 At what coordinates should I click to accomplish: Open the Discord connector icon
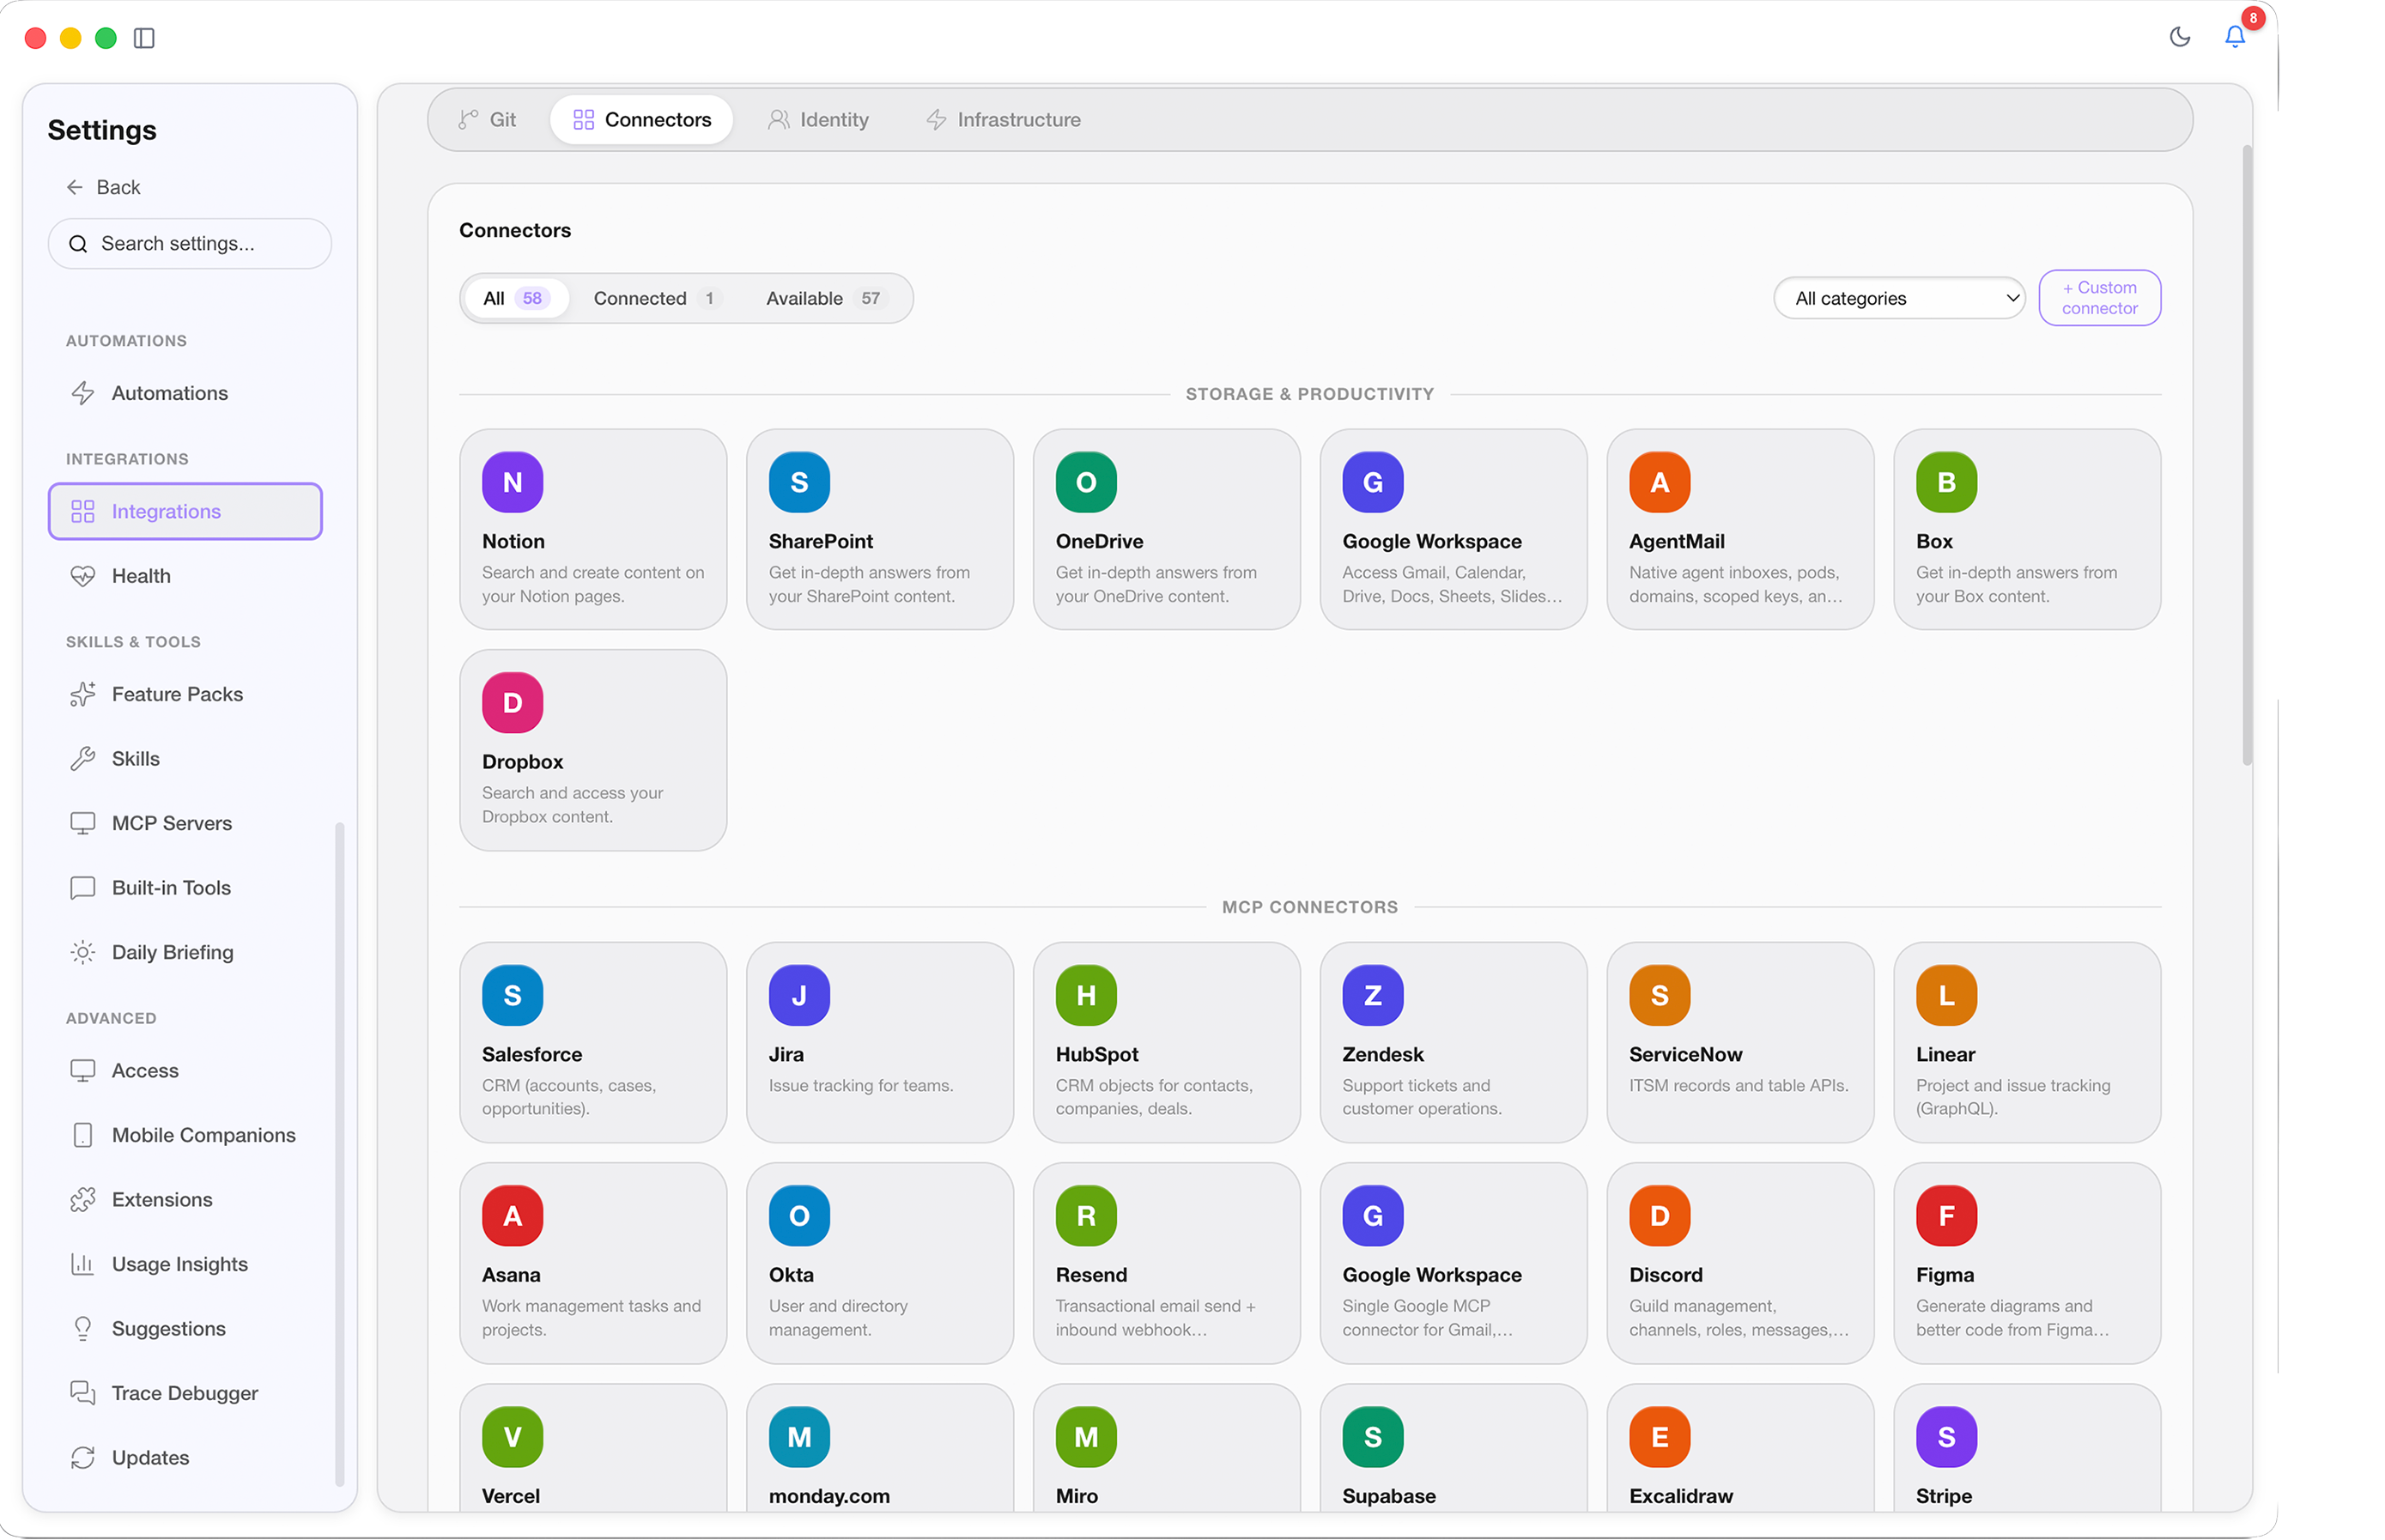(x=1659, y=1216)
